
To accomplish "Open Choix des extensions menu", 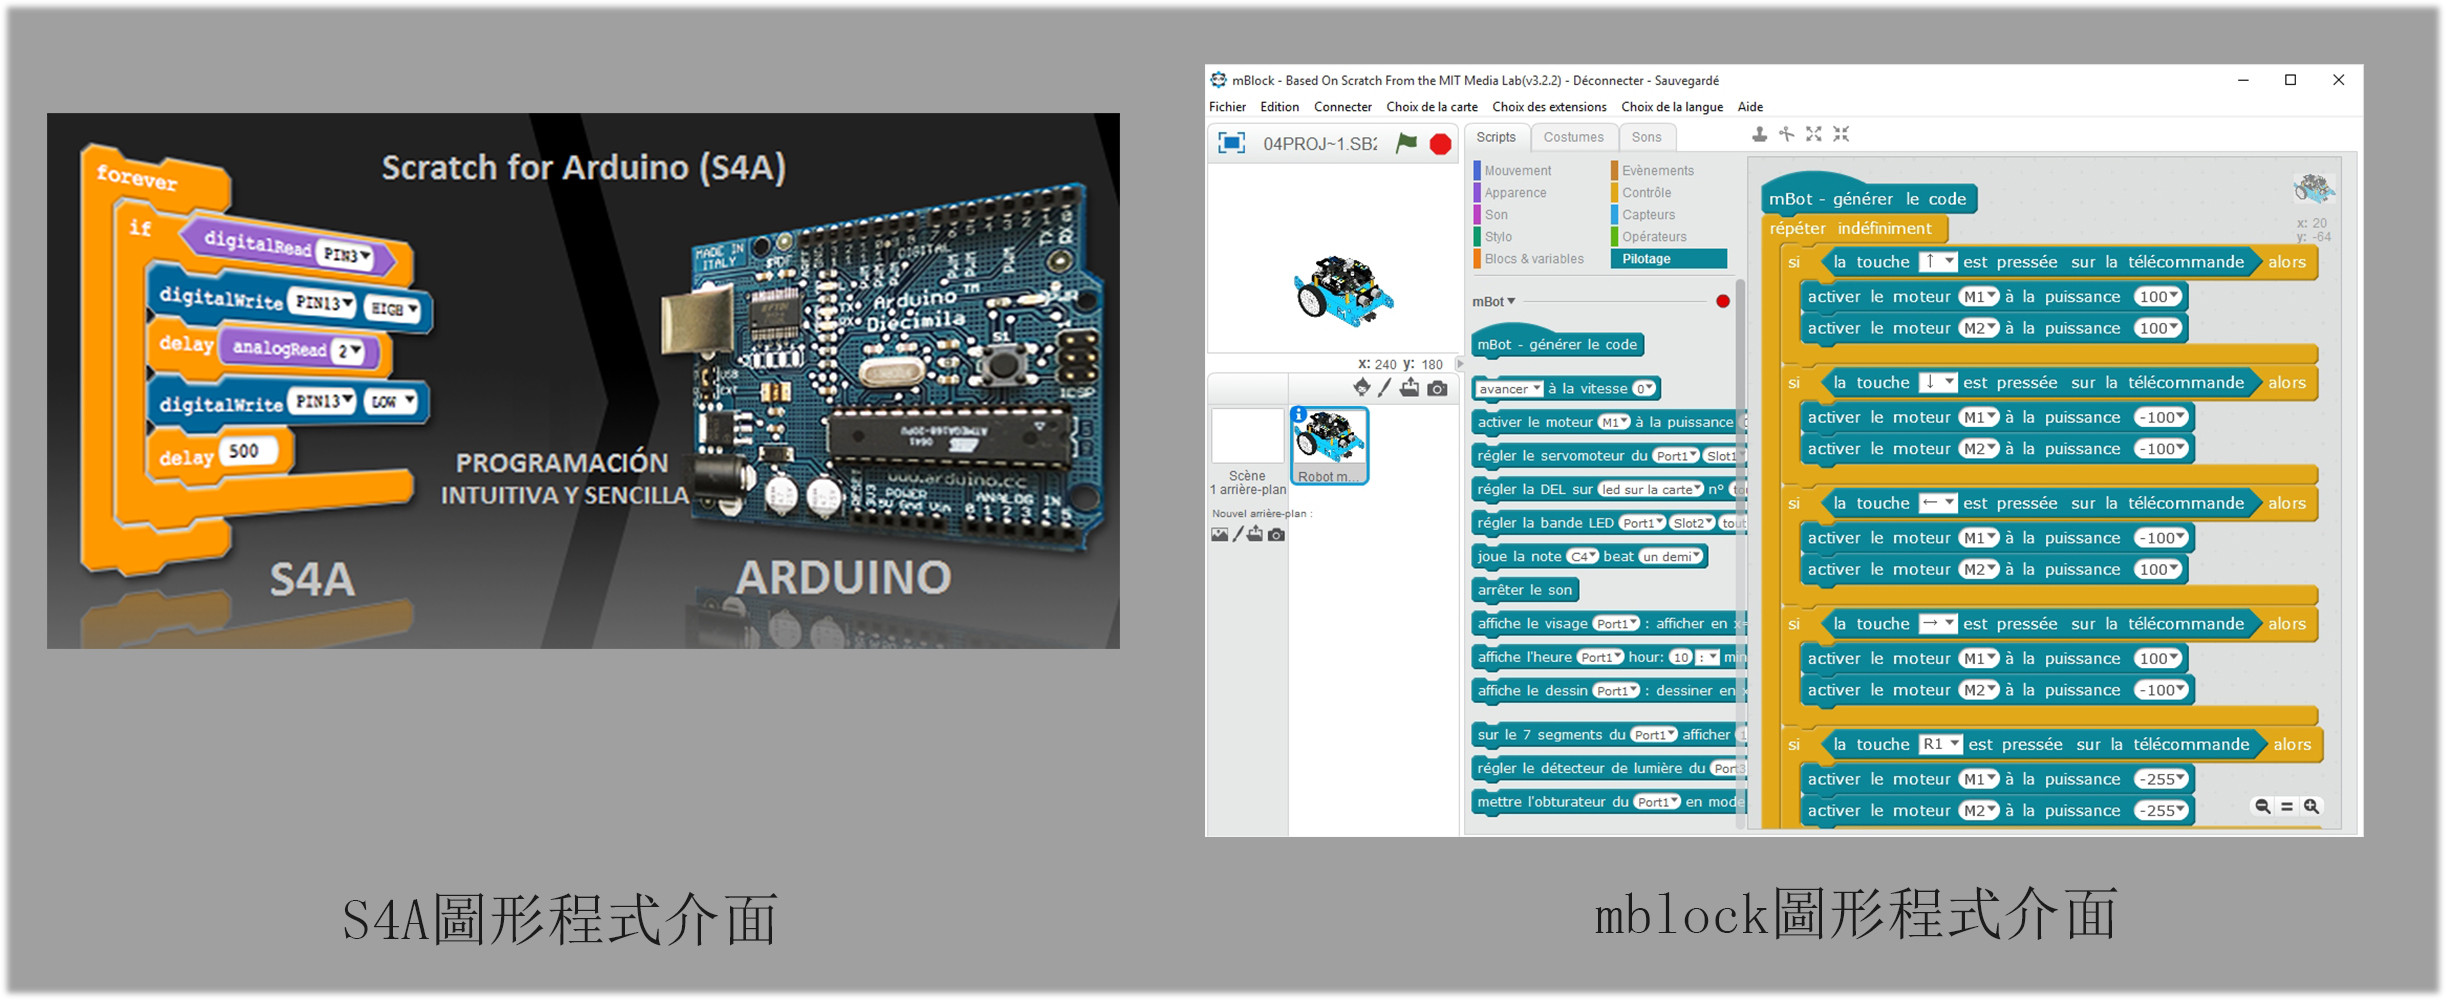I will point(1549,107).
